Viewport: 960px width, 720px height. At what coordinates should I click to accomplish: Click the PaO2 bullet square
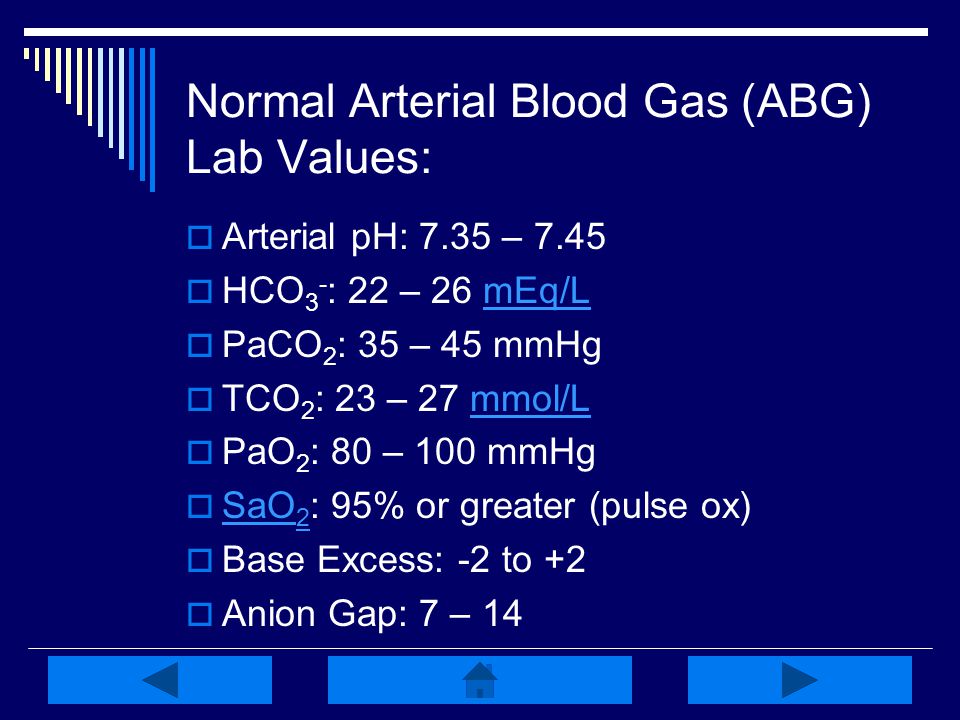(x=199, y=453)
